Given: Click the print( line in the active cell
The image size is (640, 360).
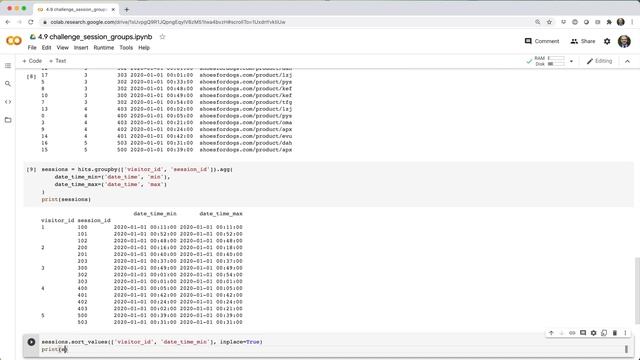Looking at the screenshot, I should 54,349.
